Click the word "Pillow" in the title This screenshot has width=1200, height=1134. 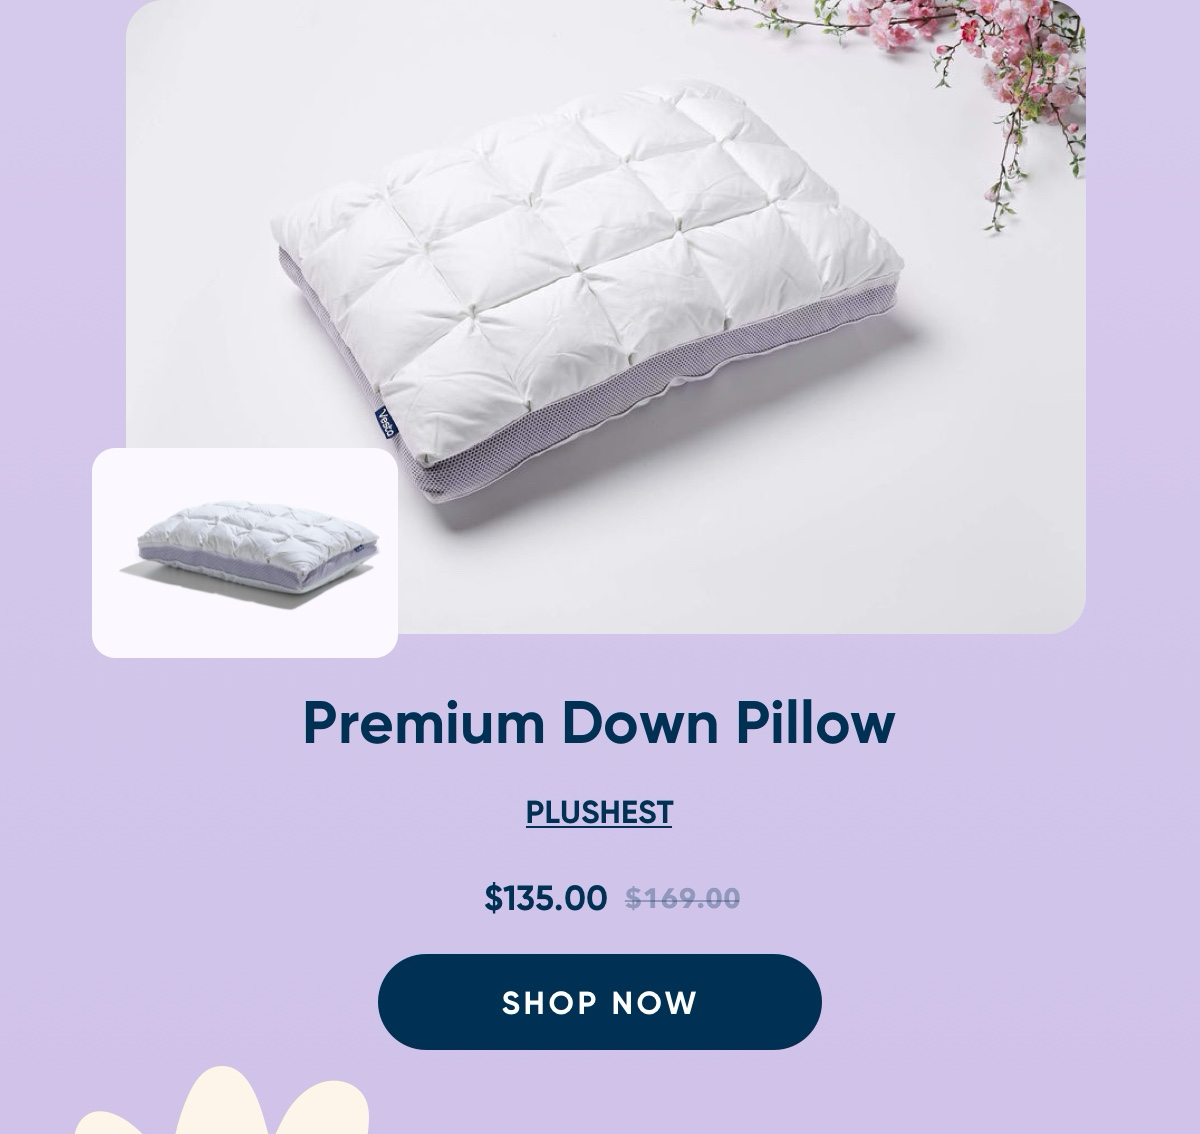(816, 722)
